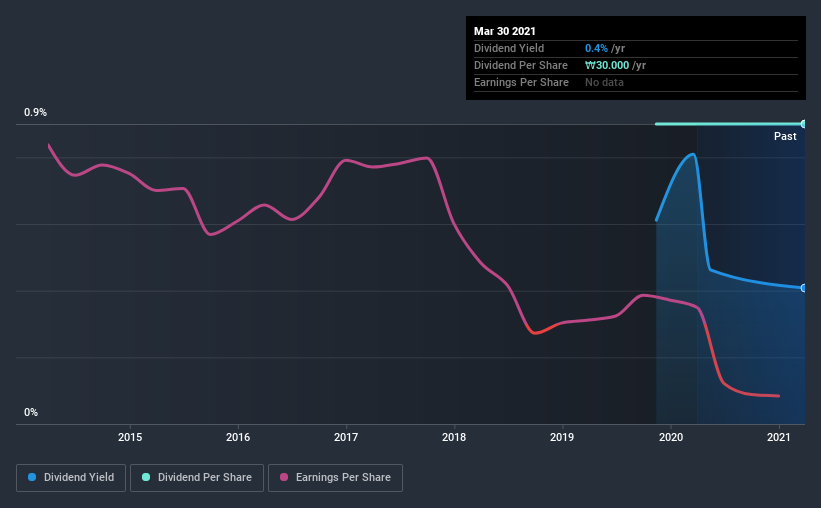The width and height of the screenshot is (821, 508).
Task: Click the pink Earnings Per Share legend dot
Action: pyautogui.click(x=284, y=477)
